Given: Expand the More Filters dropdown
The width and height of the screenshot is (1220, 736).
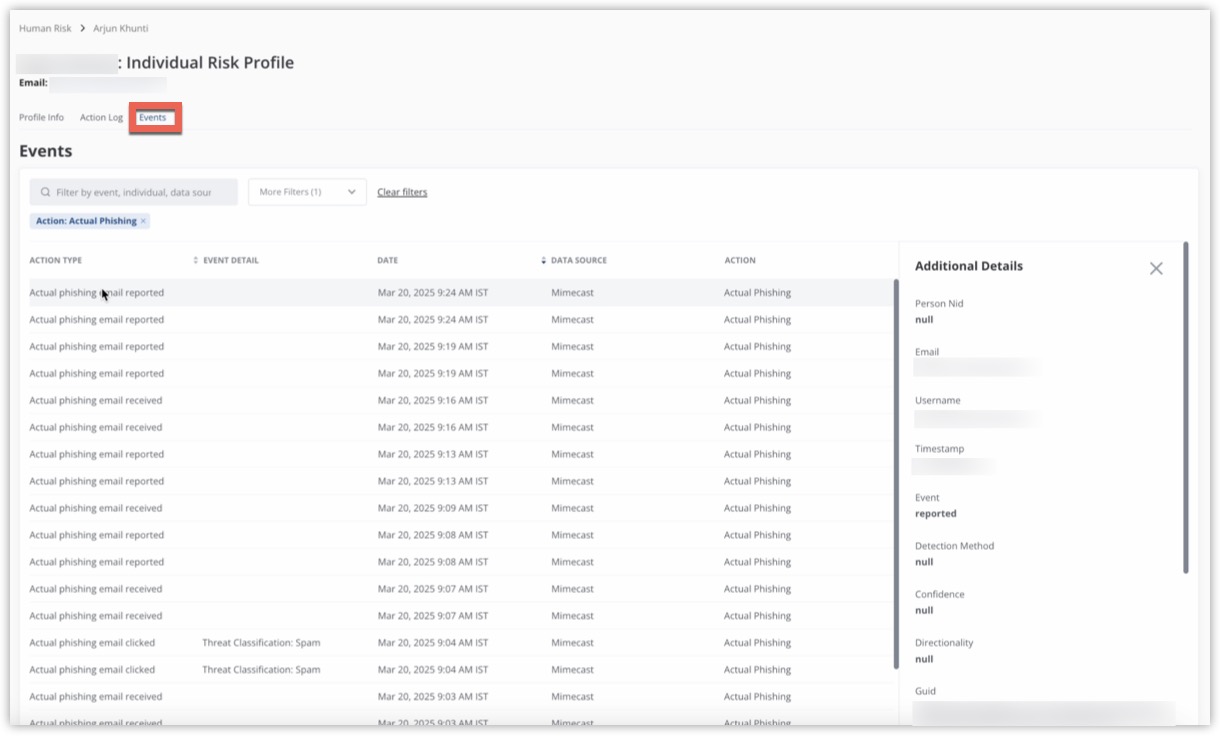Looking at the screenshot, I should (307, 192).
